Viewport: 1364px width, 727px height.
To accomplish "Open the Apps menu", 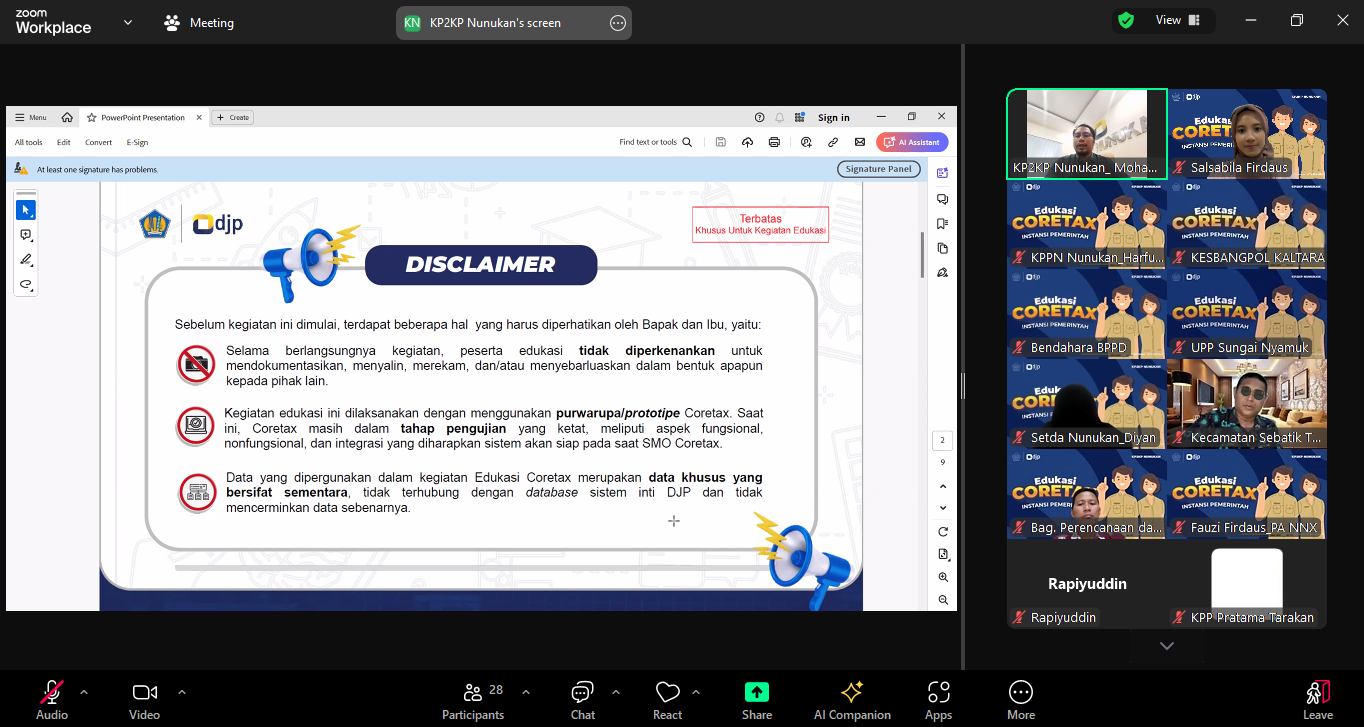I will pos(938,698).
